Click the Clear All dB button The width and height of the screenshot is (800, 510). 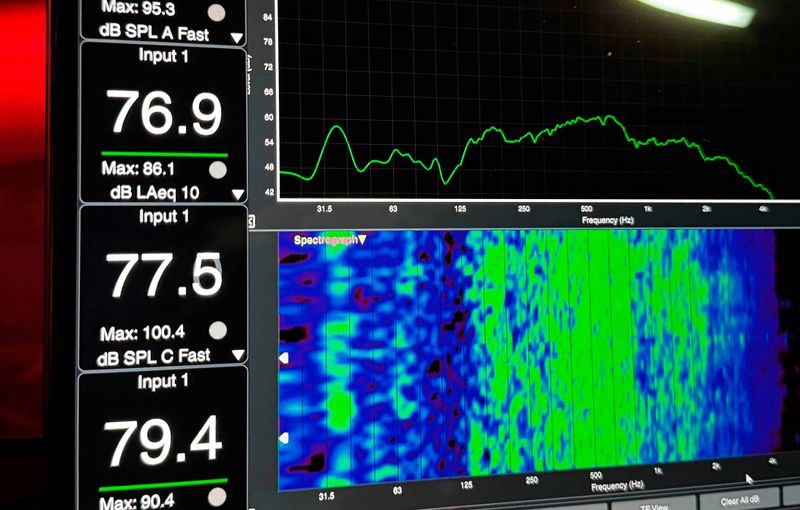739,500
